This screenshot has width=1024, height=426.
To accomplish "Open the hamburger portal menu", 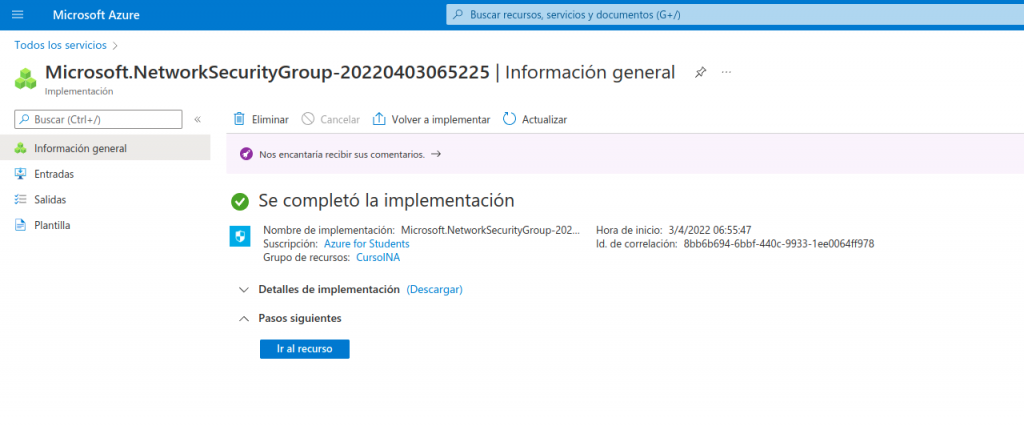I will tap(18, 14).
